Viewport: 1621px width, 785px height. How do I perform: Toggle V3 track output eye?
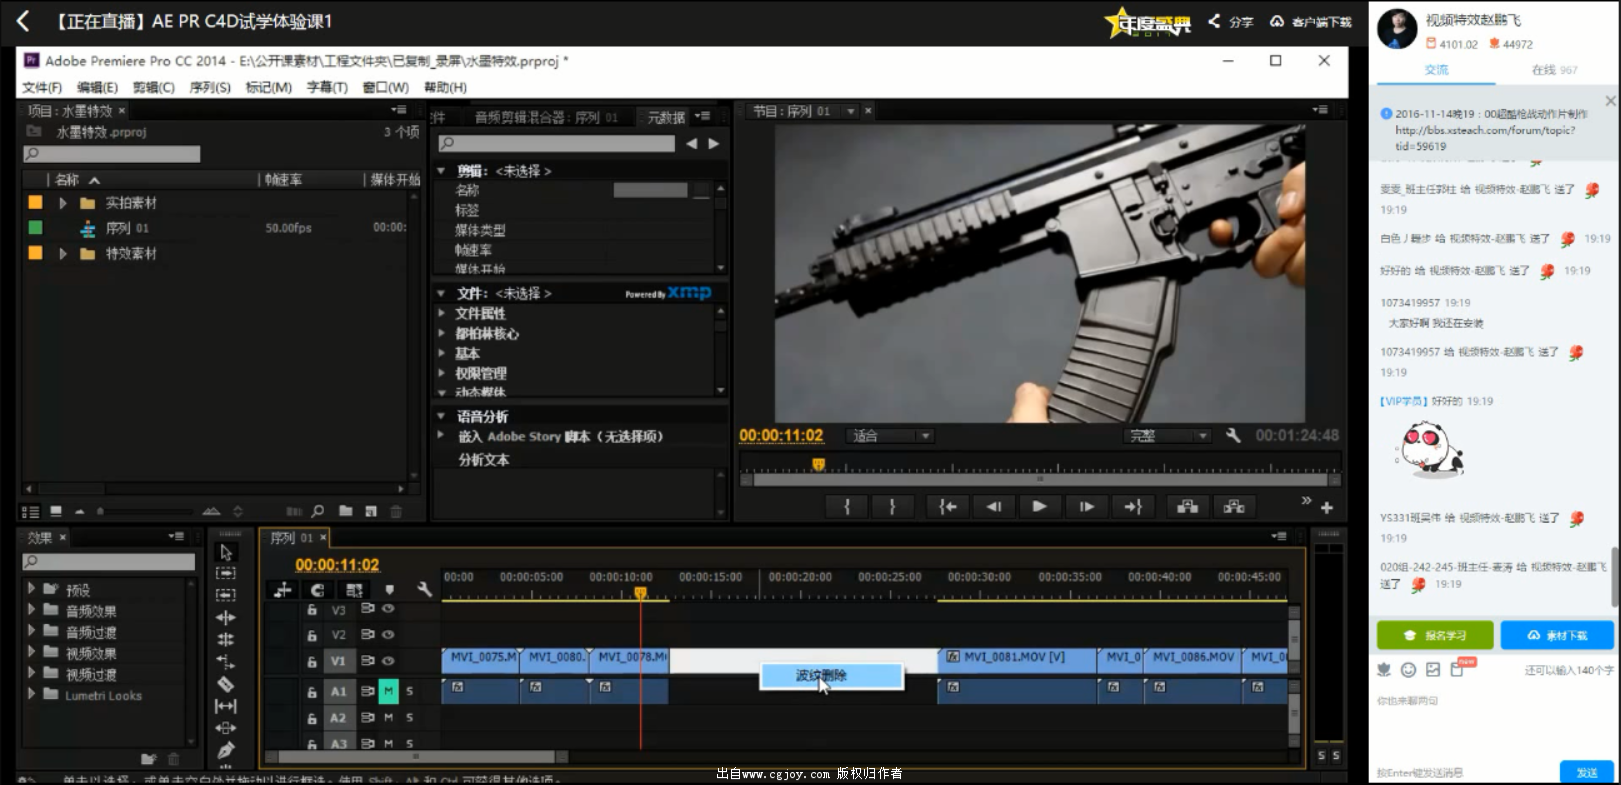point(388,608)
